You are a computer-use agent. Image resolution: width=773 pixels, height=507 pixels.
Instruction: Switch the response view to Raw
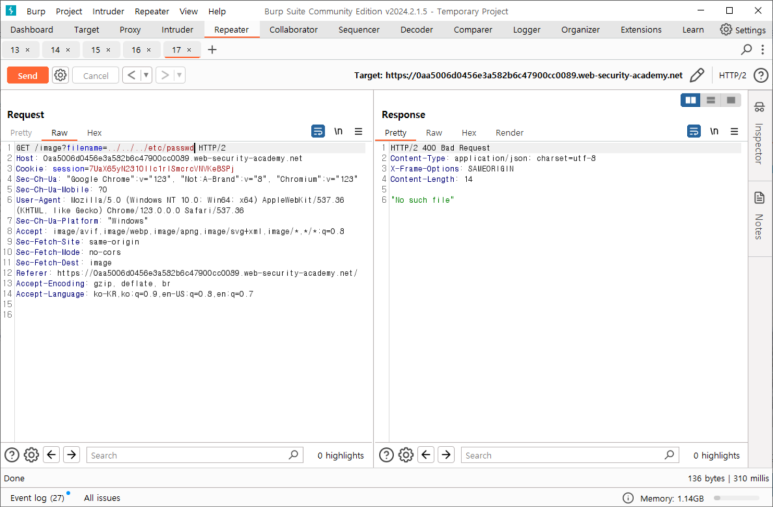tap(434, 133)
